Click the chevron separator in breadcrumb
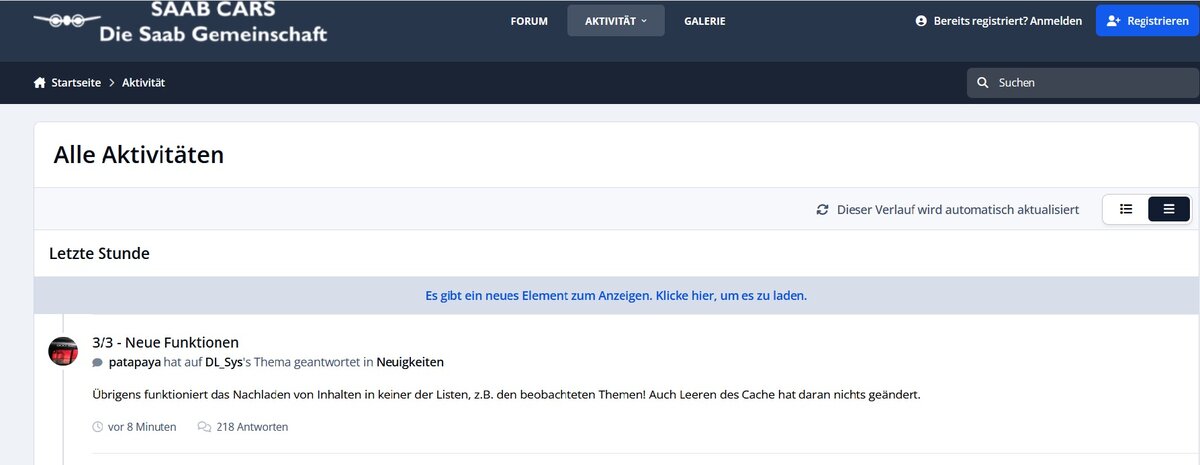The width and height of the screenshot is (1200, 465). [112, 83]
